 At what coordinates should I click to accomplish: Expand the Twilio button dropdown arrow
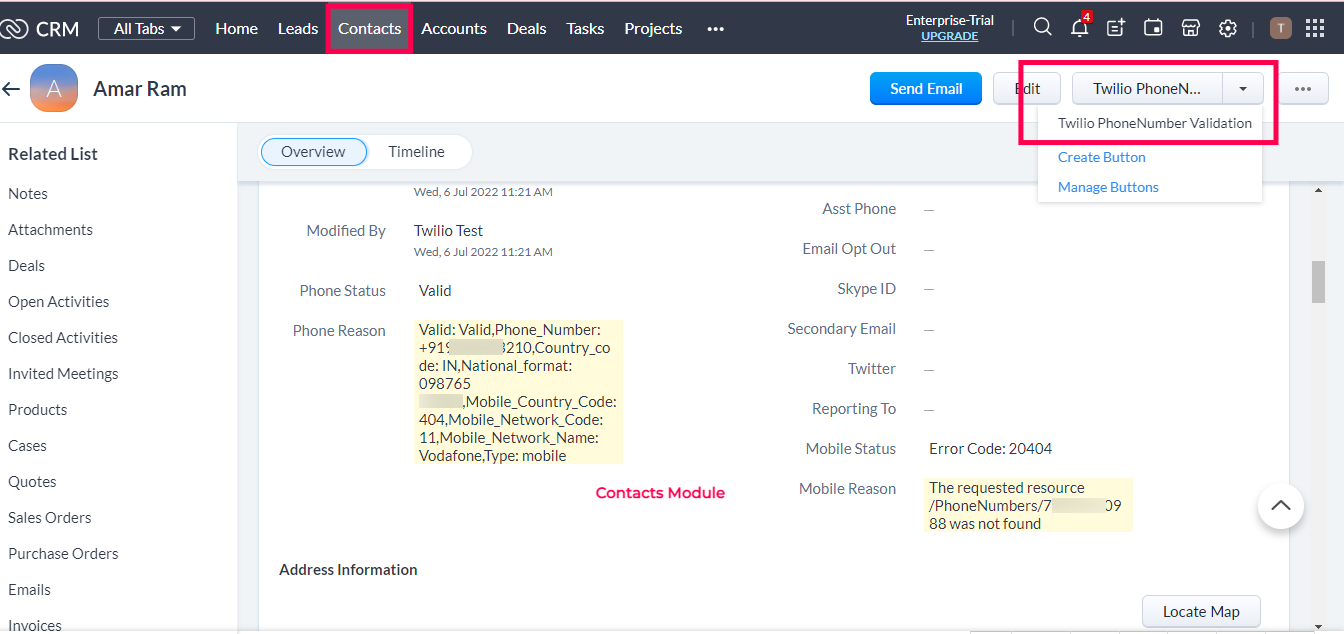pos(1242,88)
